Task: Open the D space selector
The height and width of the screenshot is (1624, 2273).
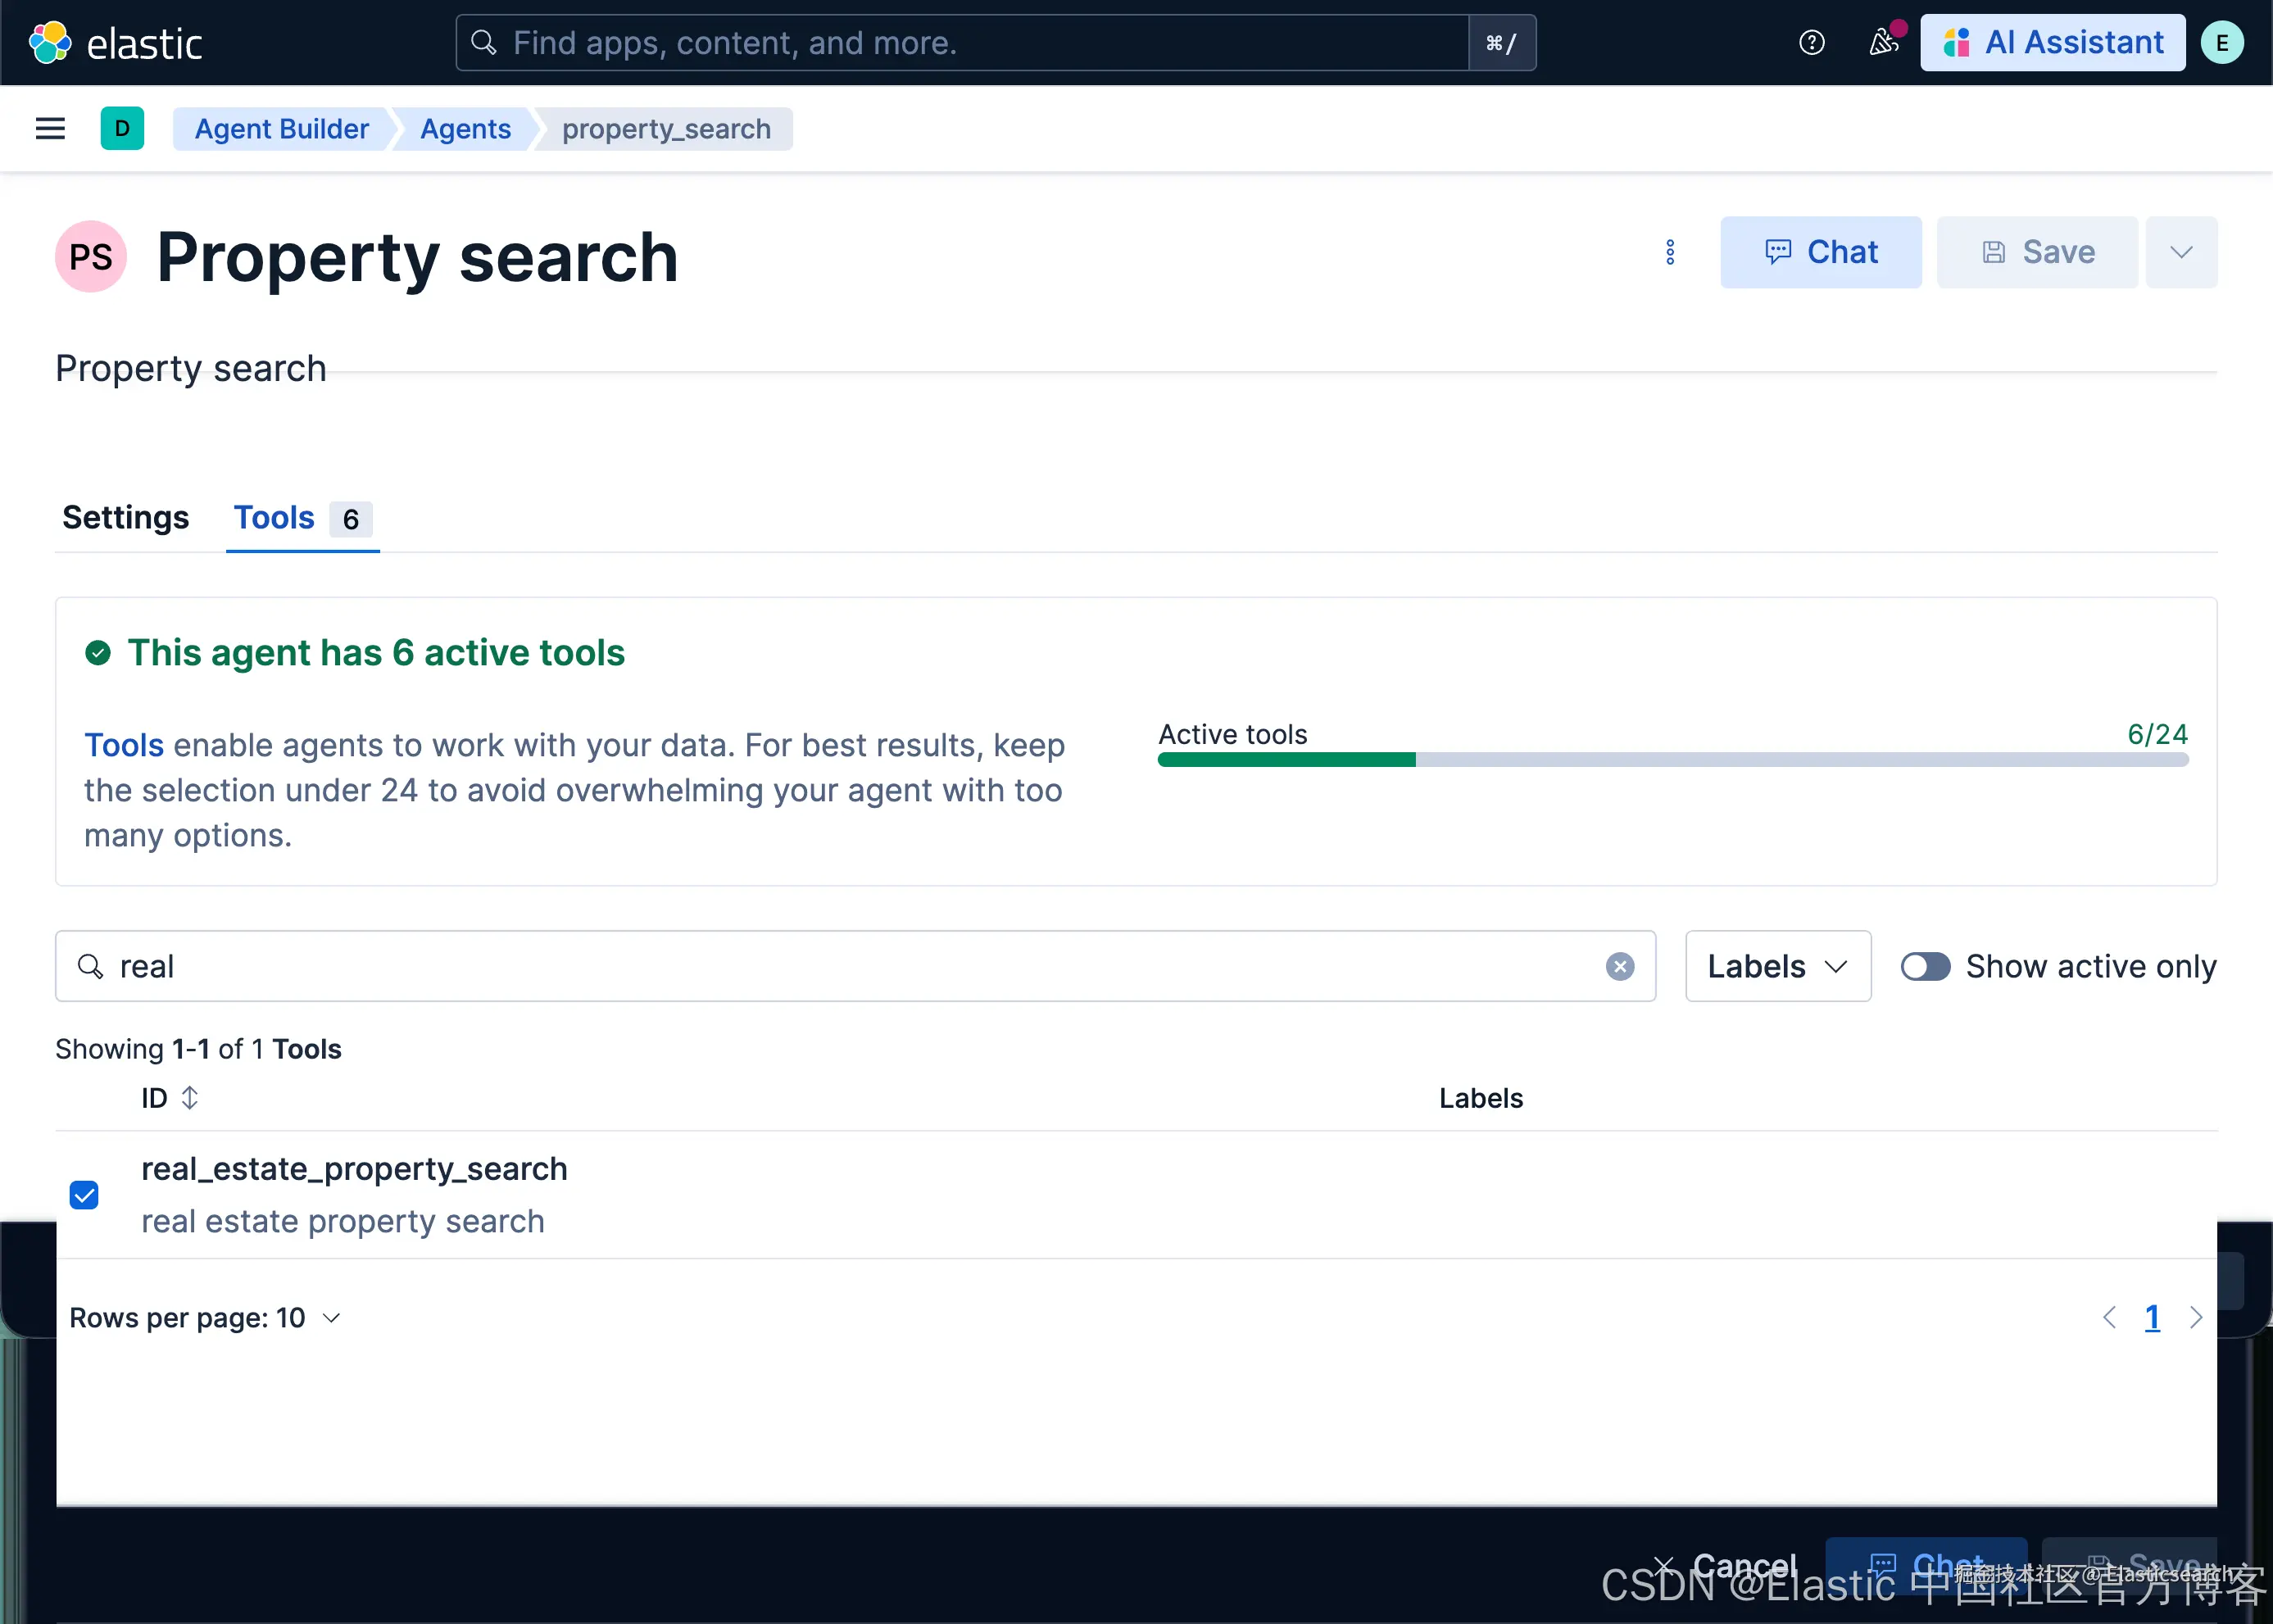Action: point(122,129)
